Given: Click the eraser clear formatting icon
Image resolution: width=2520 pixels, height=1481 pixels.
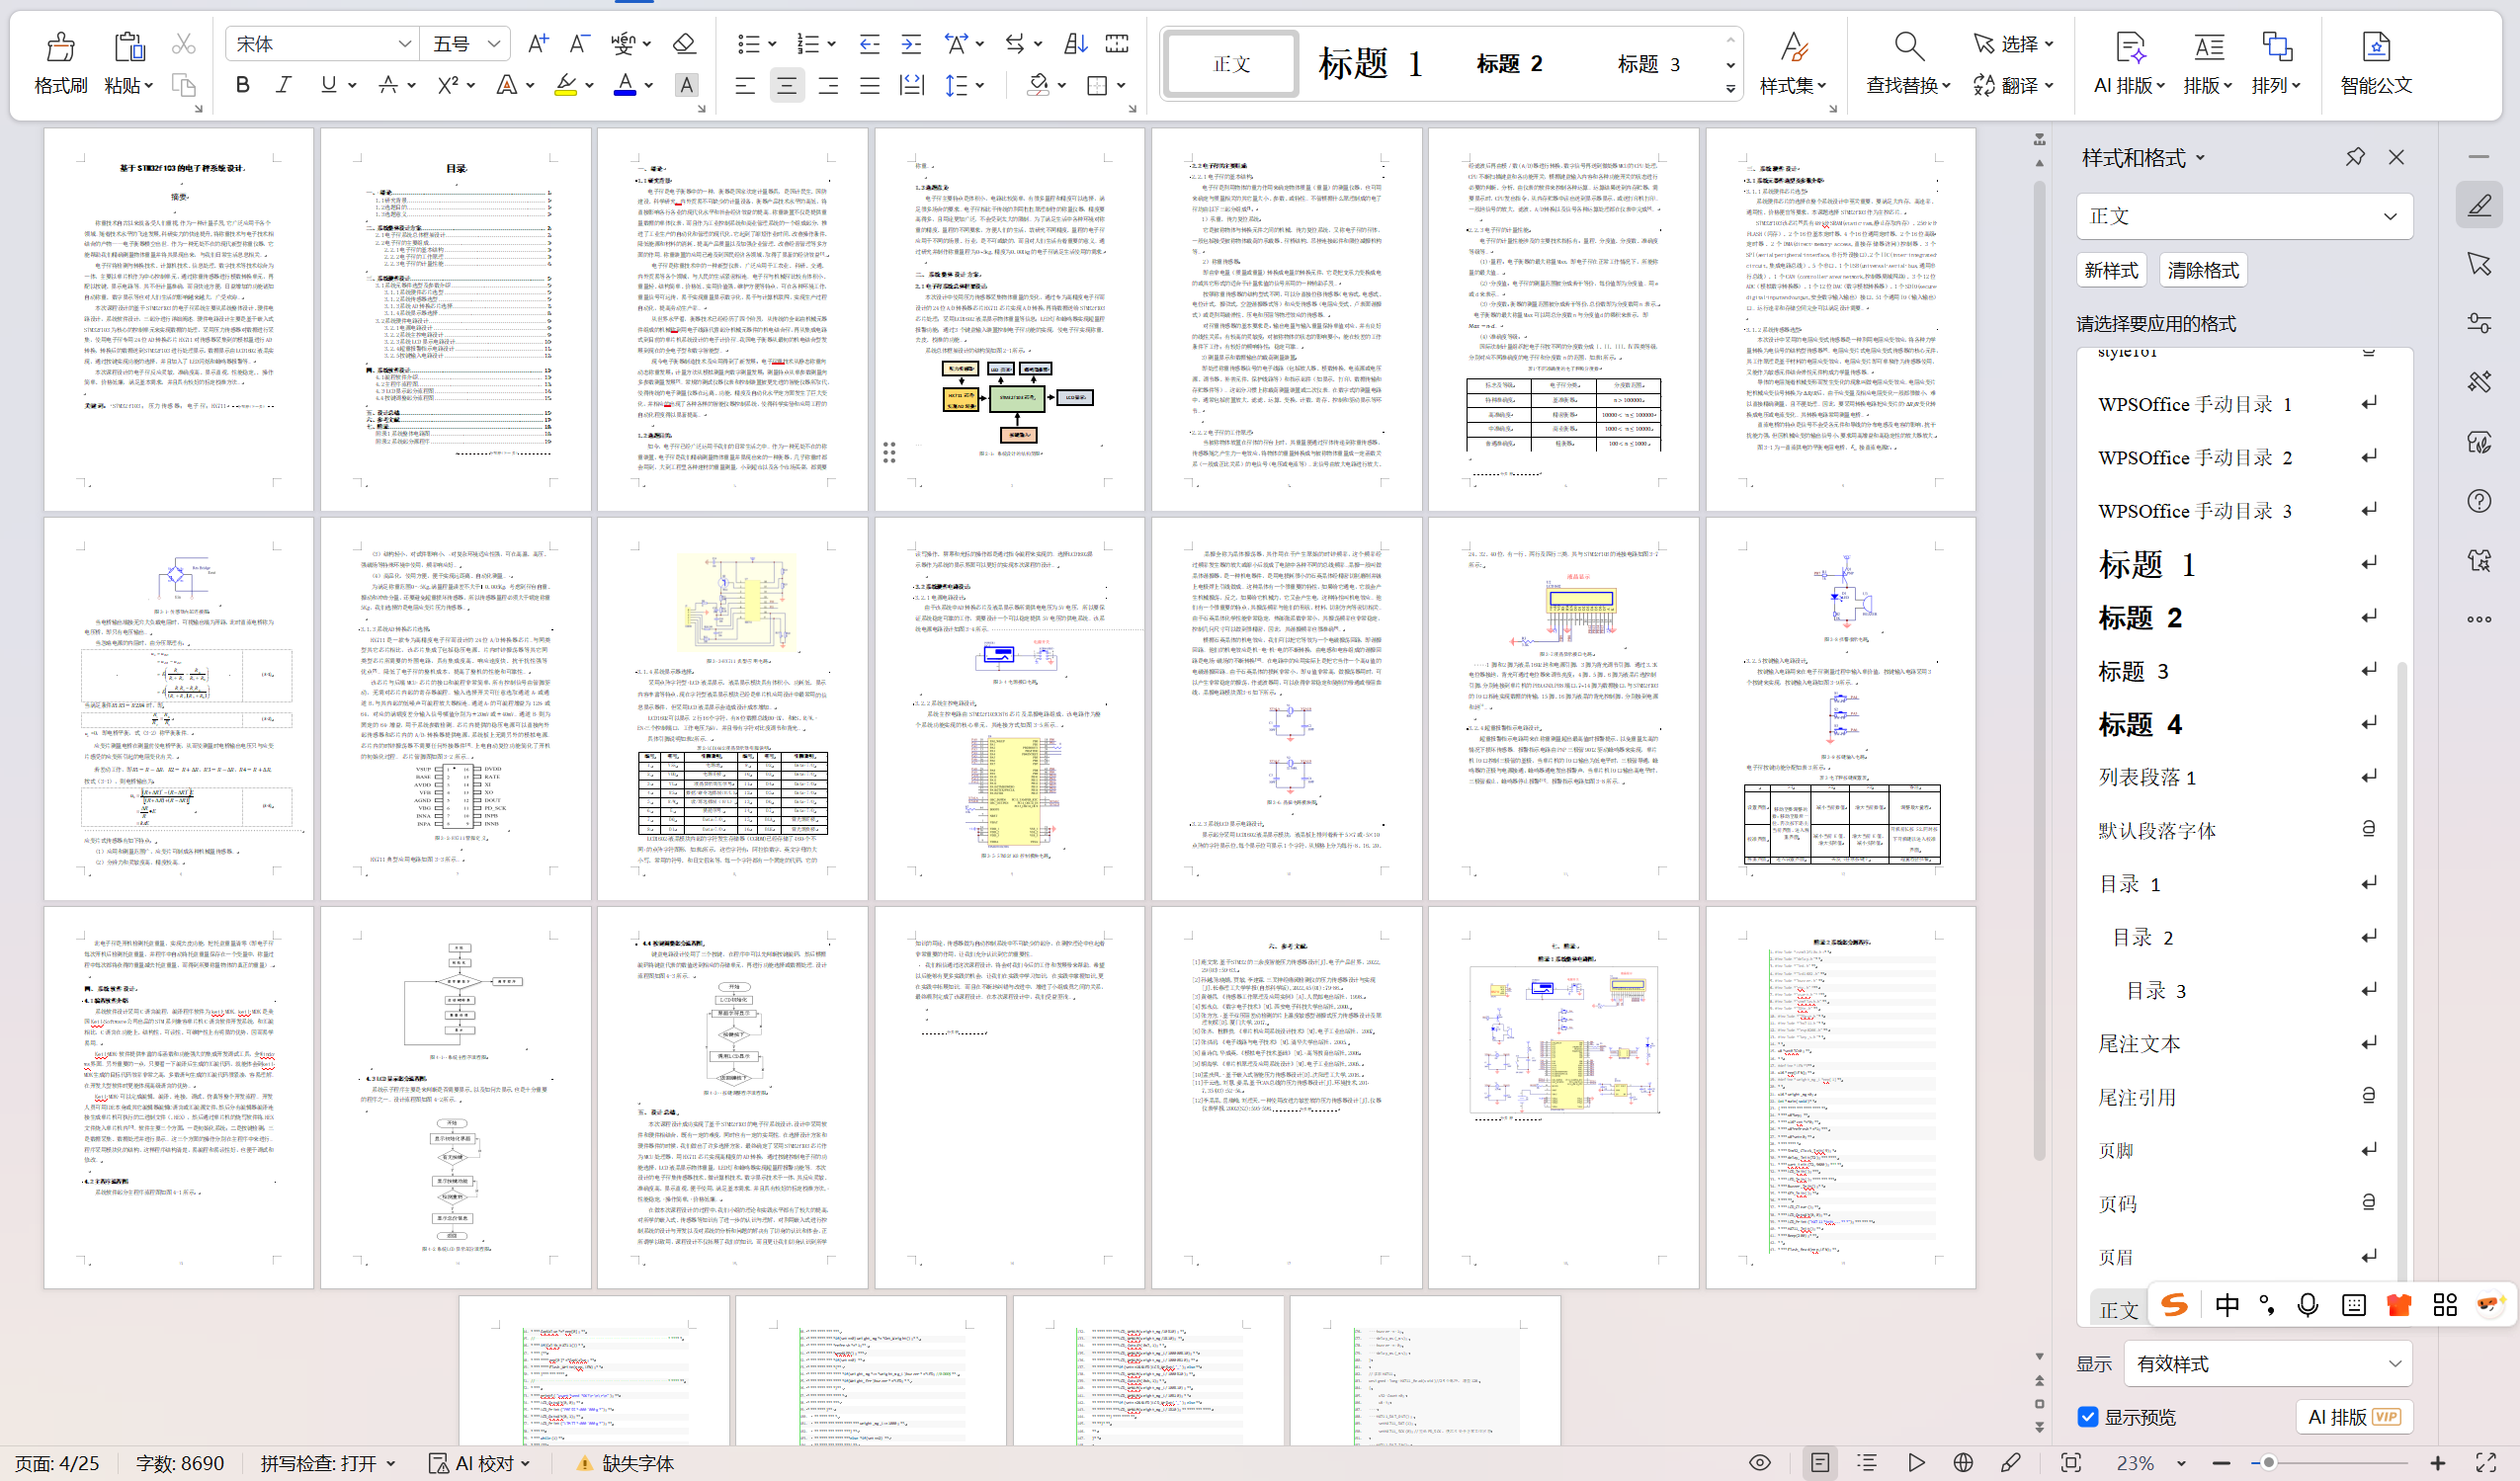Looking at the screenshot, I should [684, 43].
